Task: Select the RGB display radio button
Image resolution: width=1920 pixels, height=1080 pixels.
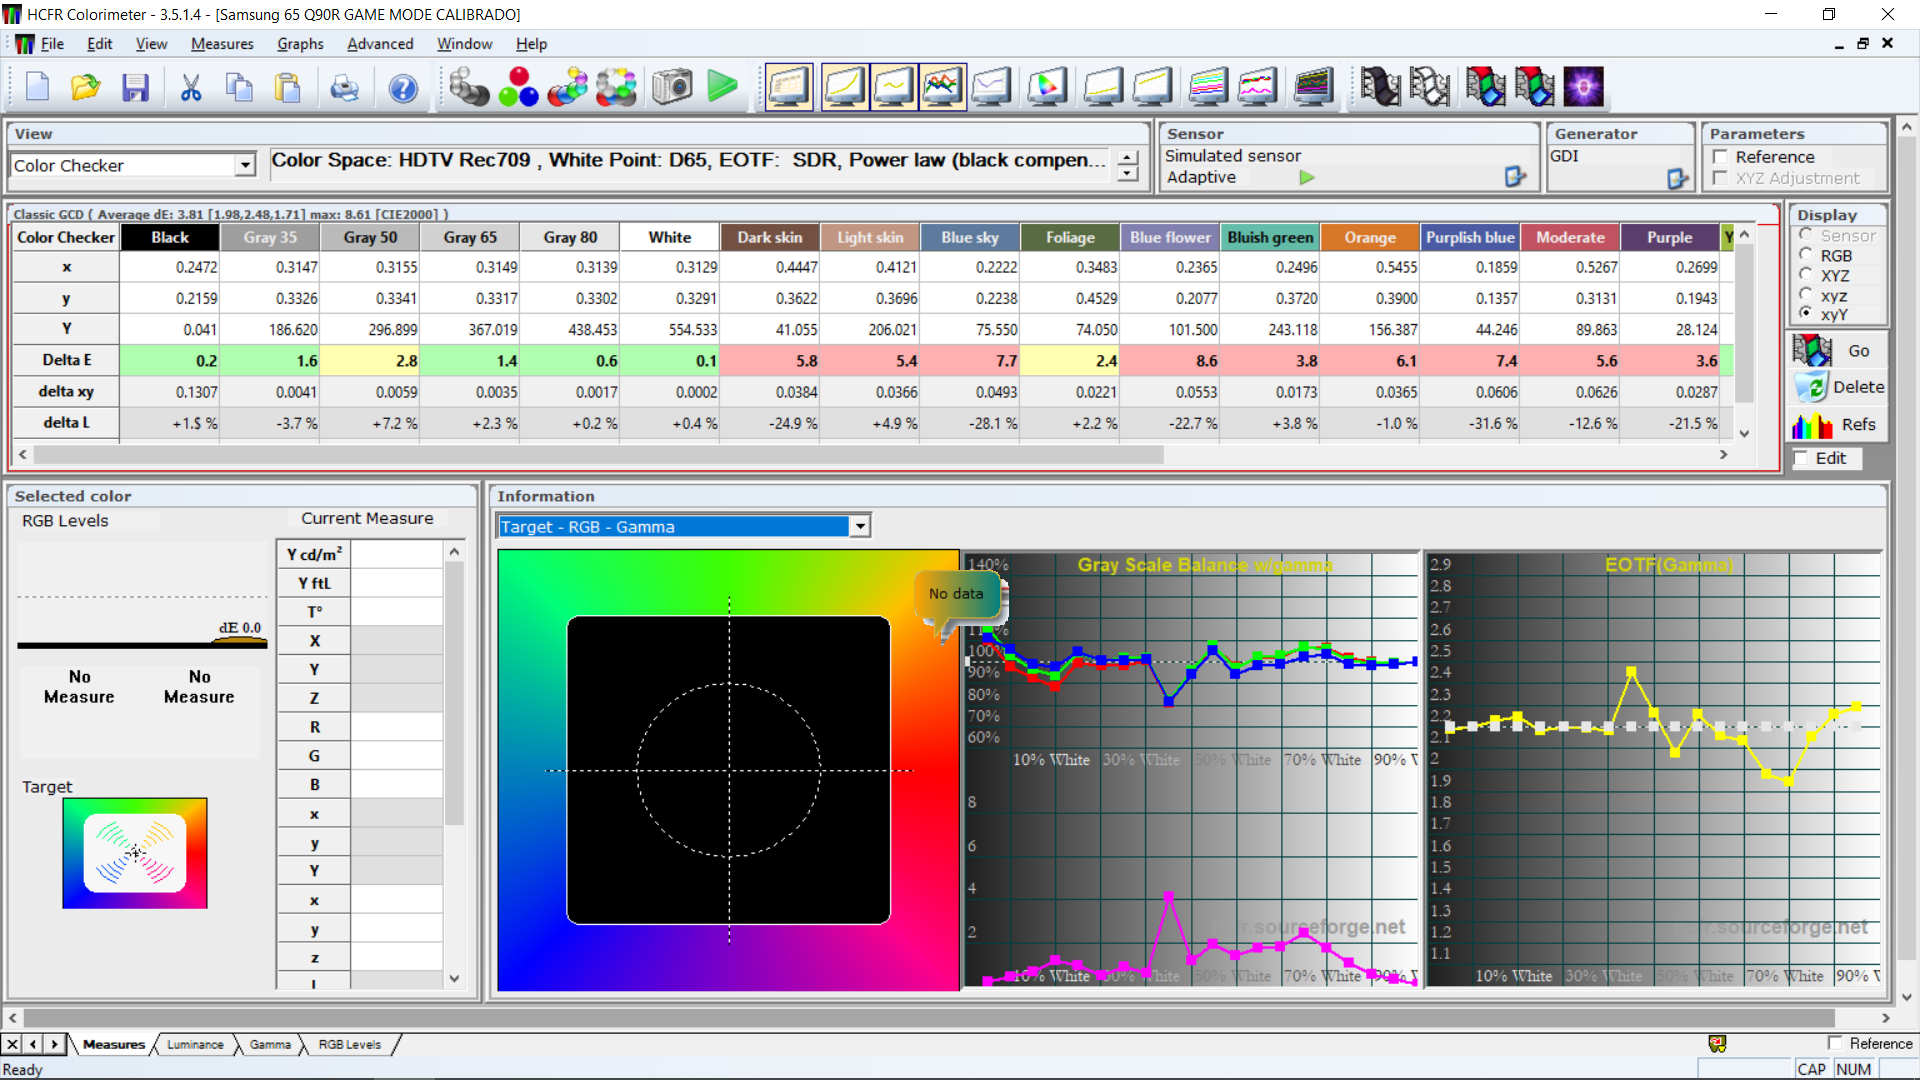Action: pos(1806,255)
